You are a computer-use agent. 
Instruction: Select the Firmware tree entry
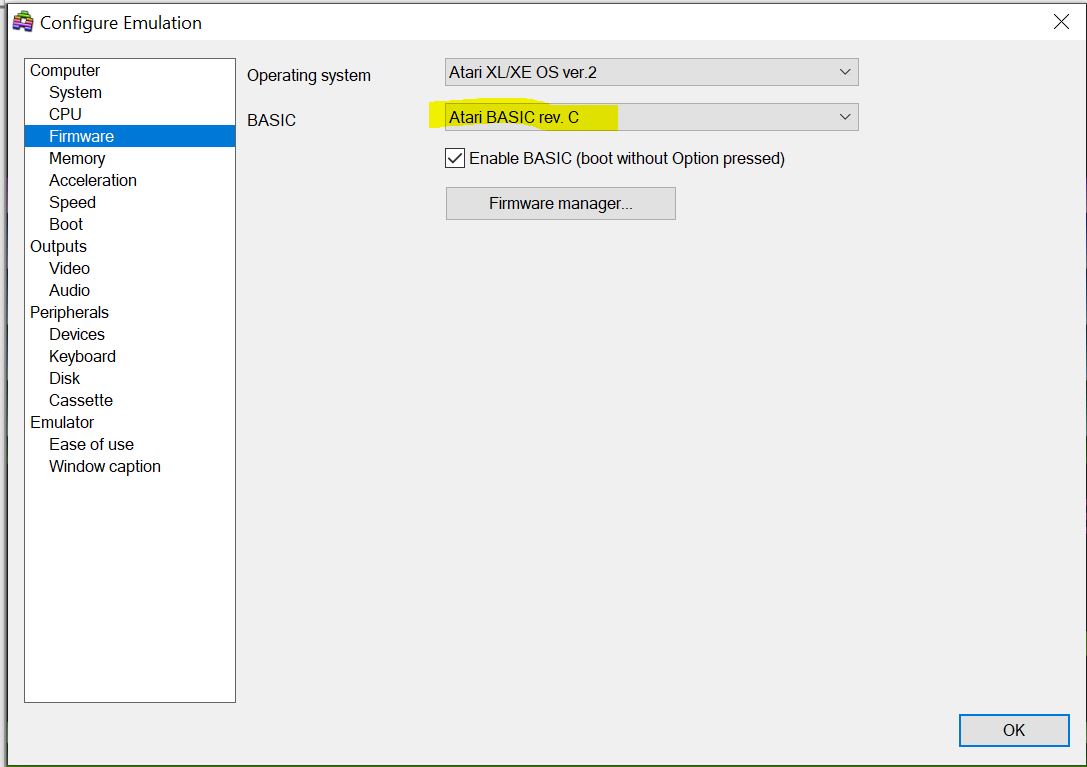pyautogui.click(x=81, y=136)
